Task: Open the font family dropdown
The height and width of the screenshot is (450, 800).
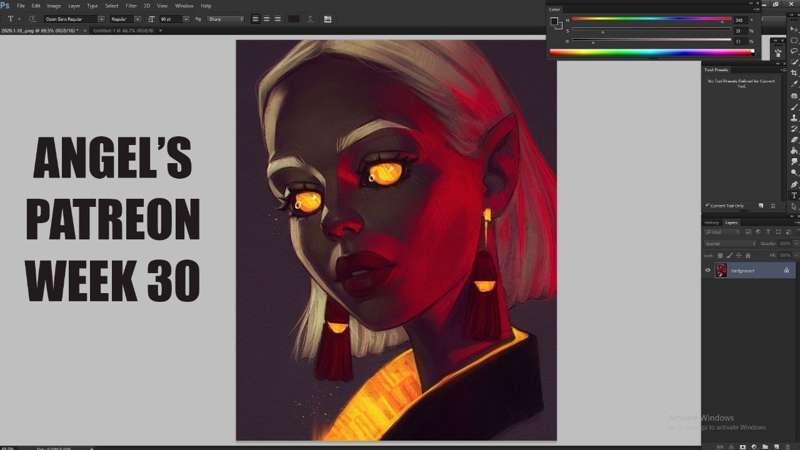Action: coord(101,19)
